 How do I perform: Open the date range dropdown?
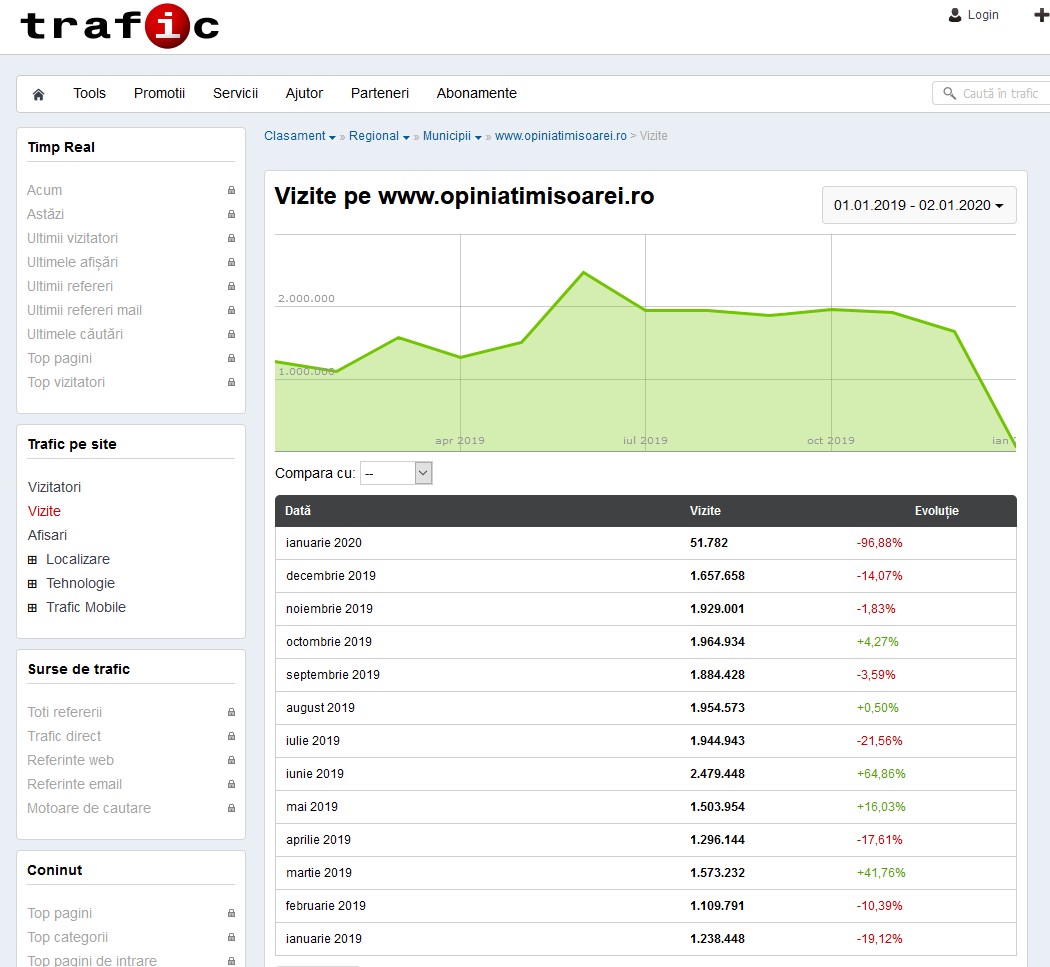918,205
